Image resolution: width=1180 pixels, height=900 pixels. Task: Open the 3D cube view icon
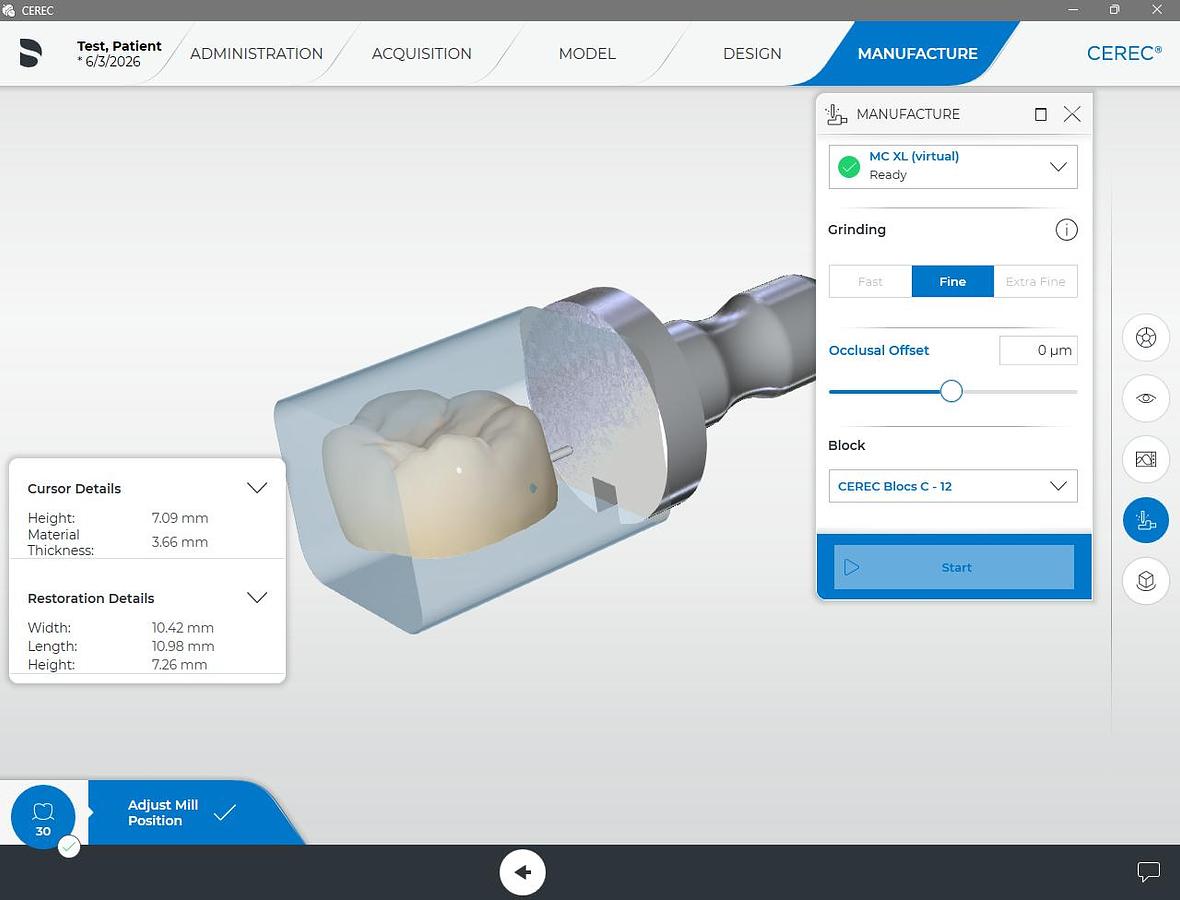coord(1145,580)
